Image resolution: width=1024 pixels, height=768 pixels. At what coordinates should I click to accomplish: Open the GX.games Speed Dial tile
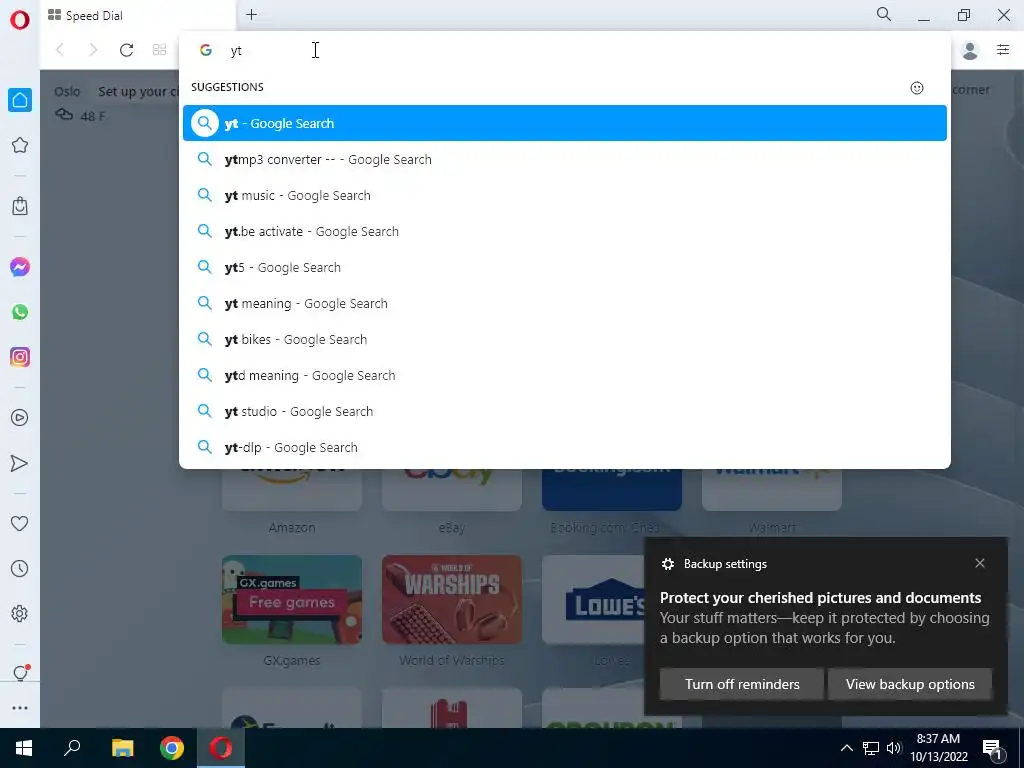(292, 600)
